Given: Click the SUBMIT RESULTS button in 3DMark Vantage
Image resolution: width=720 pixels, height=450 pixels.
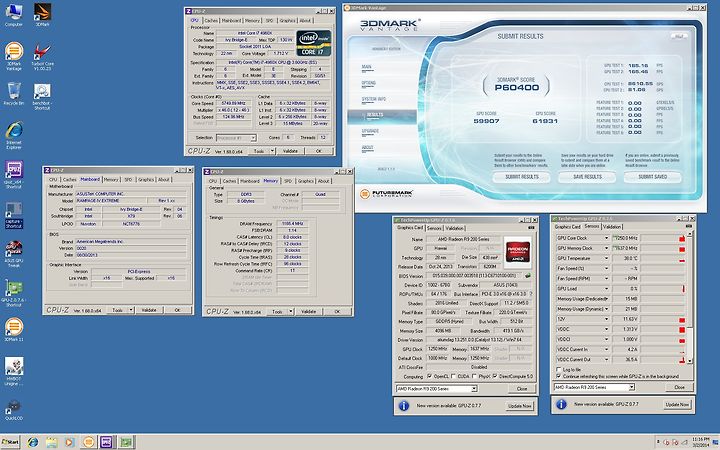Looking at the screenshot, I should (522, 177).
